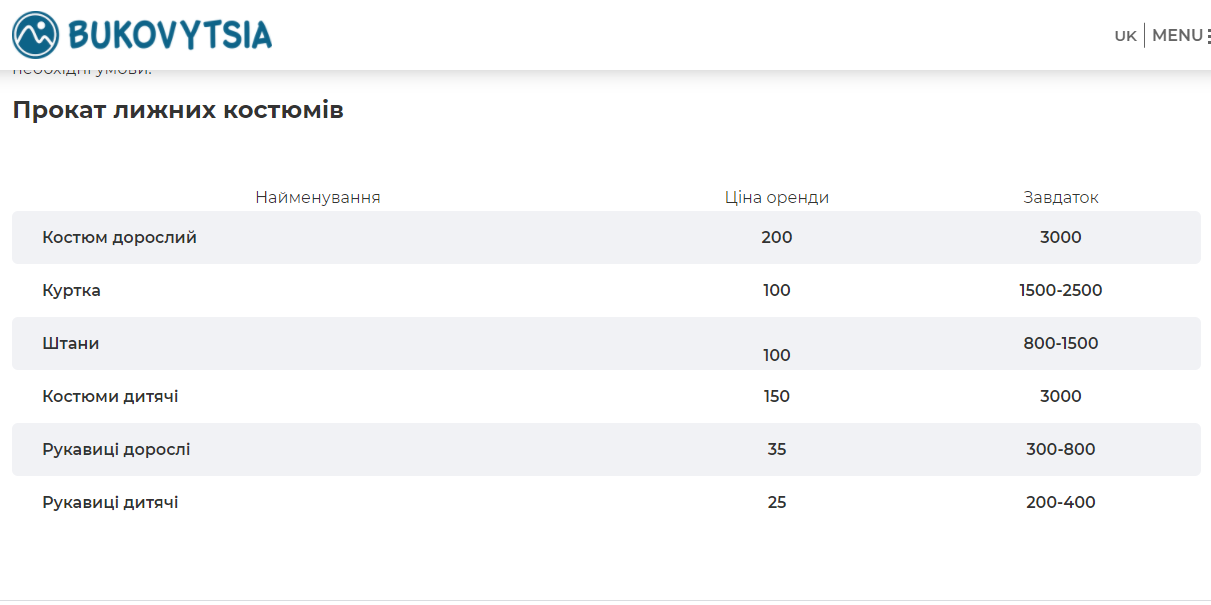1211x605 pixels.
Task: Click the 800-1500 deposit for trousers
Action: (x=1060, y=344)
